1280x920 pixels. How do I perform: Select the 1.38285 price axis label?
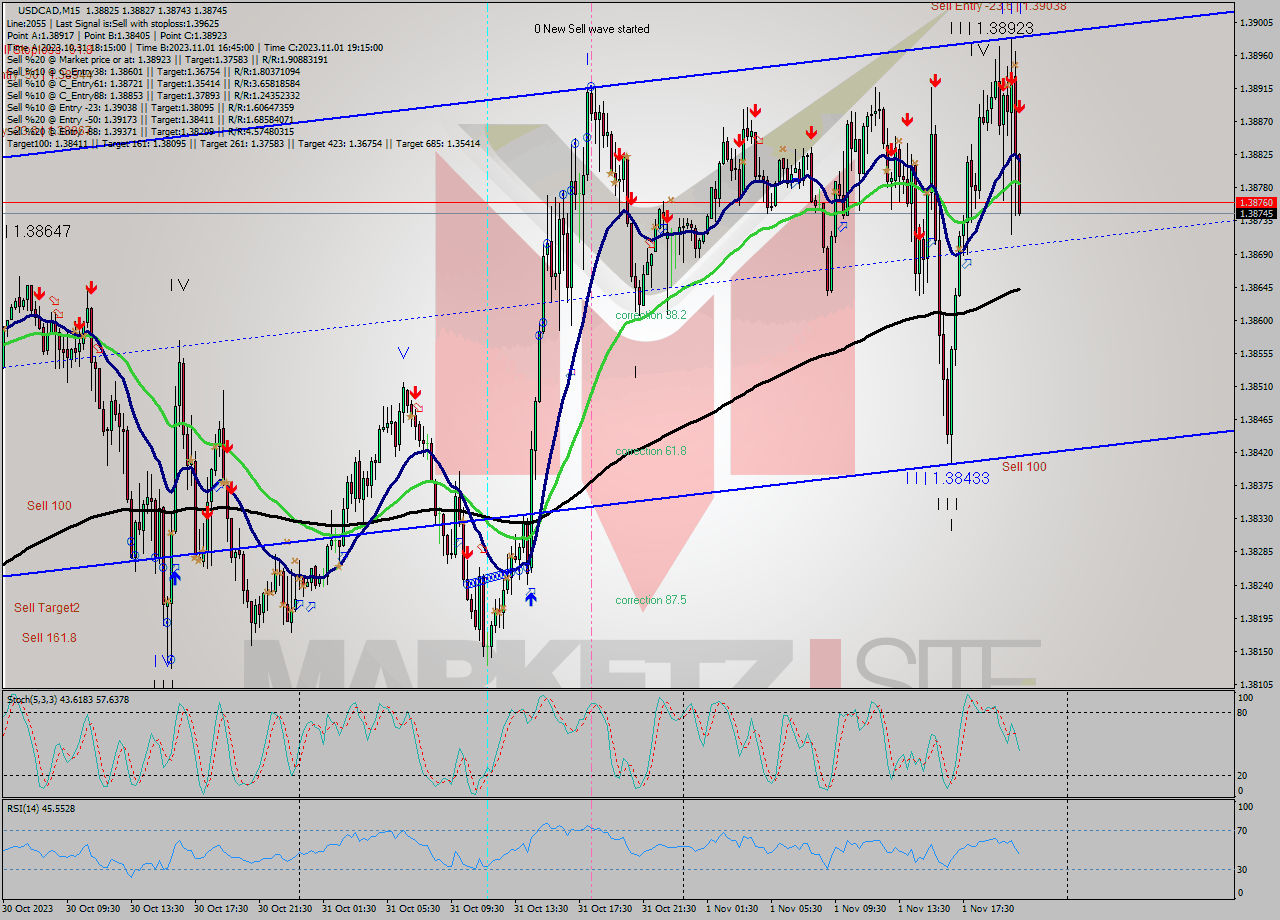[1256, 552]
